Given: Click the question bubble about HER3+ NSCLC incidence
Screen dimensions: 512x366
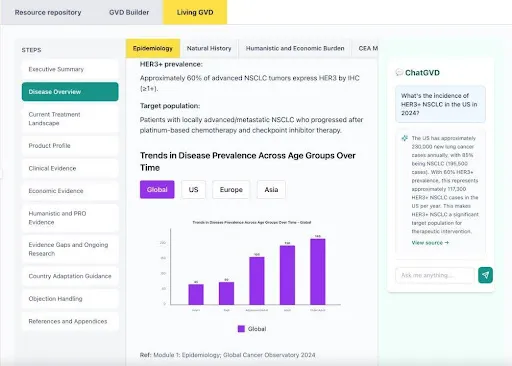Looking at the screenshot, I should [x=440, y=104].
